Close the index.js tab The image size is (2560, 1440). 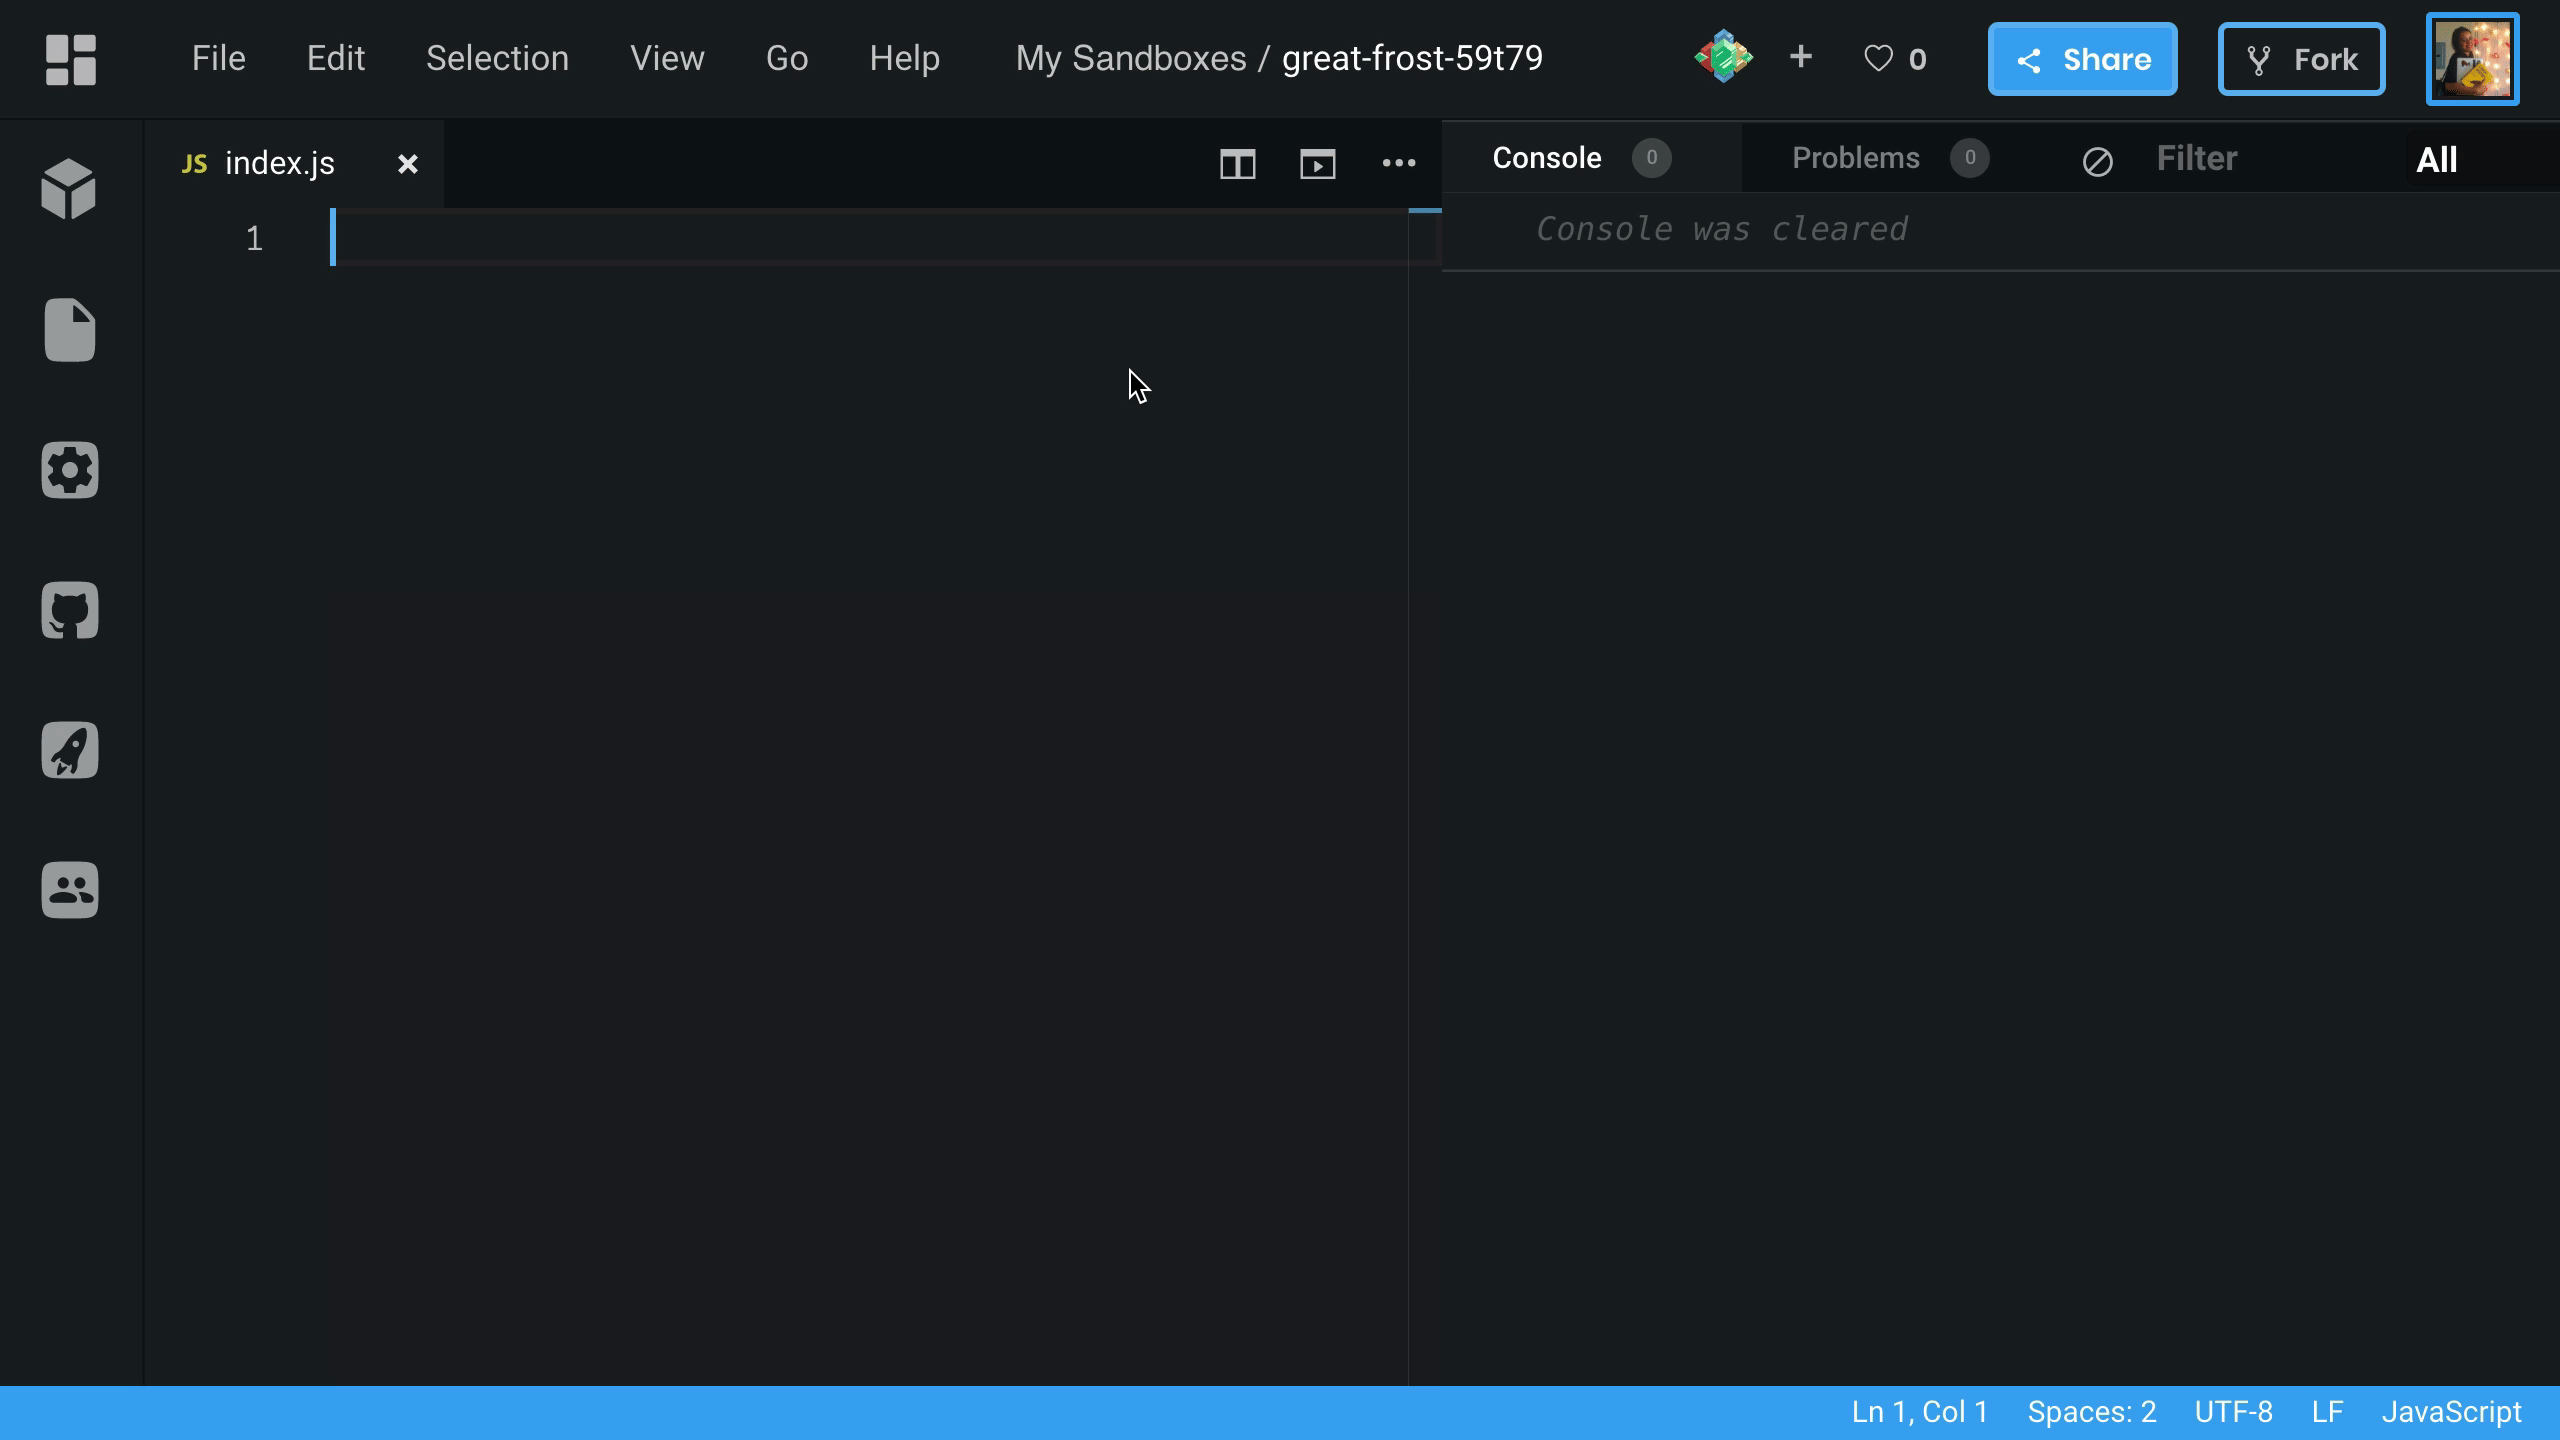(x=408, y=164)
